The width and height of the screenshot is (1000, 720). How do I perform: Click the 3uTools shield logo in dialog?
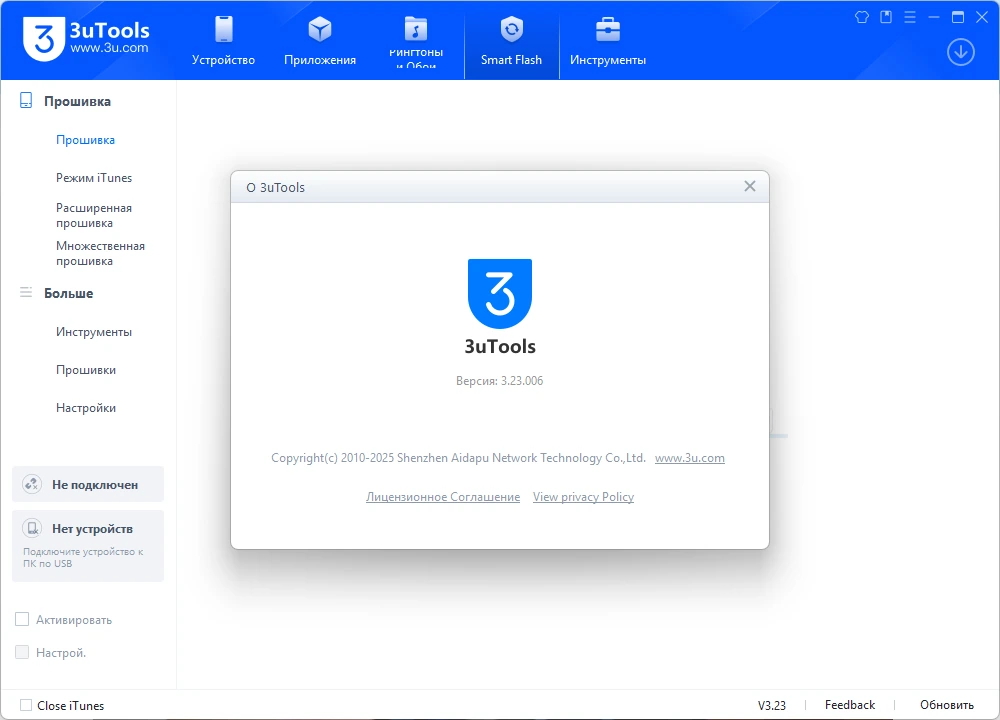[x=500, y=293]
